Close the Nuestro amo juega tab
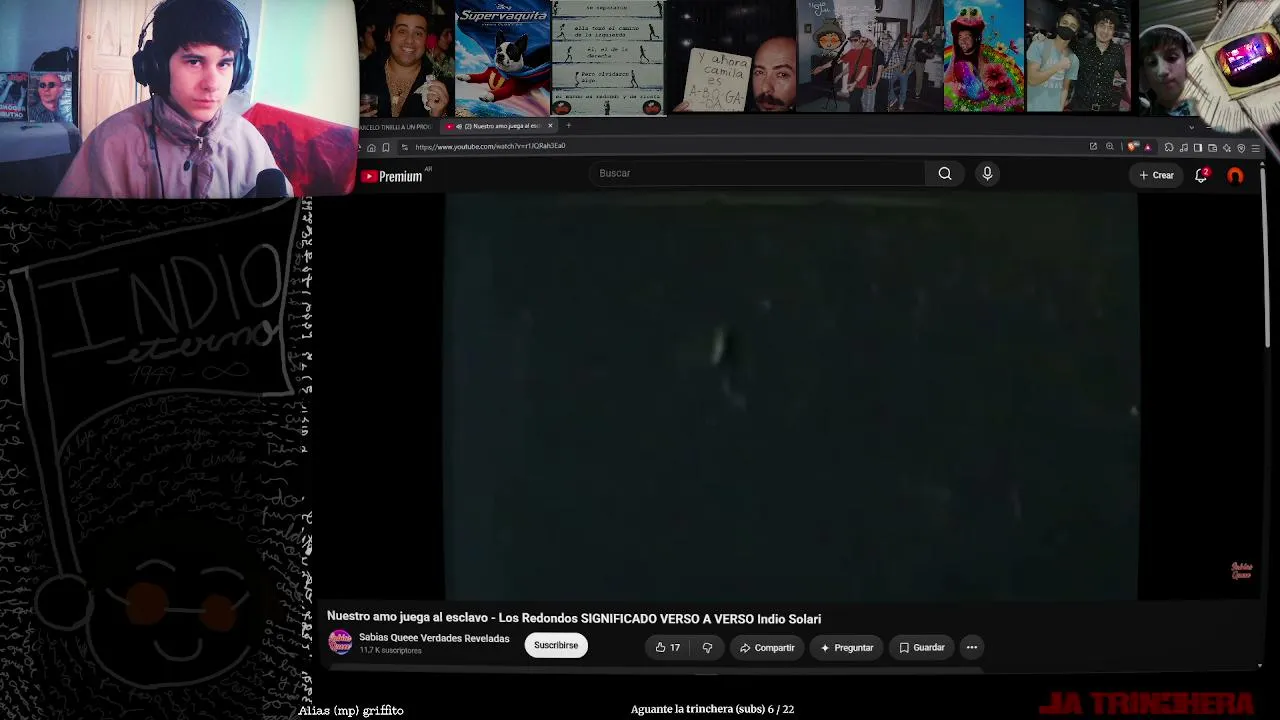The height and width of the screenshot is (720, 1280). point(550,126)
